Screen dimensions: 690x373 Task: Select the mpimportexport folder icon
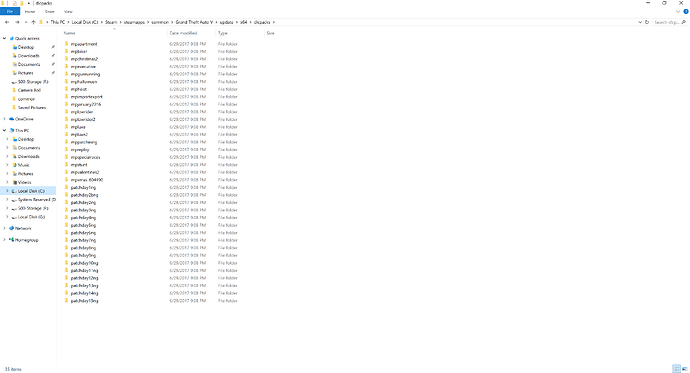tap(66, 96)
